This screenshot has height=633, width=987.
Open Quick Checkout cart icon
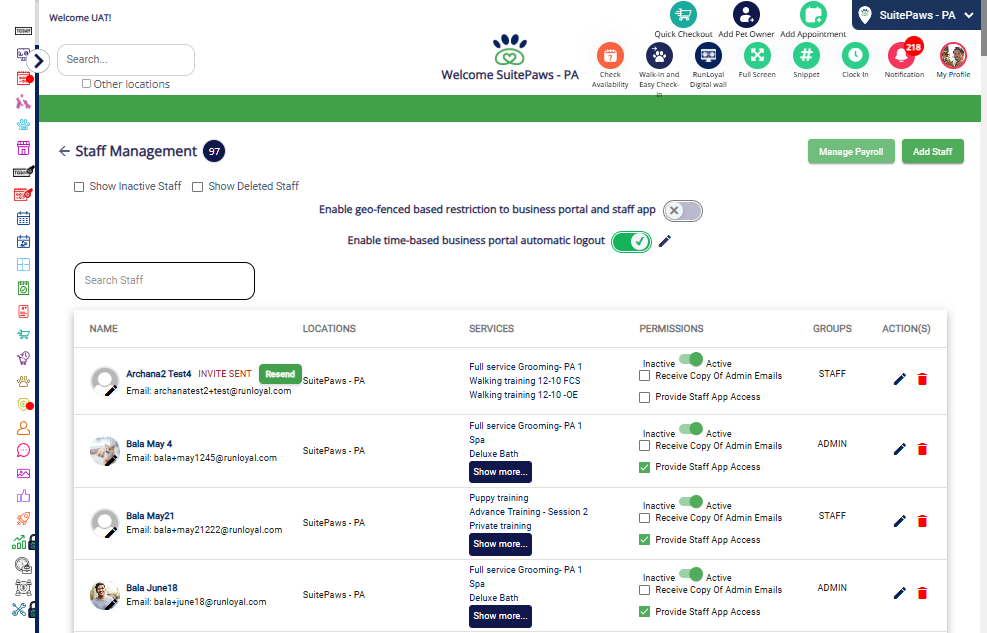coord(683,14)
